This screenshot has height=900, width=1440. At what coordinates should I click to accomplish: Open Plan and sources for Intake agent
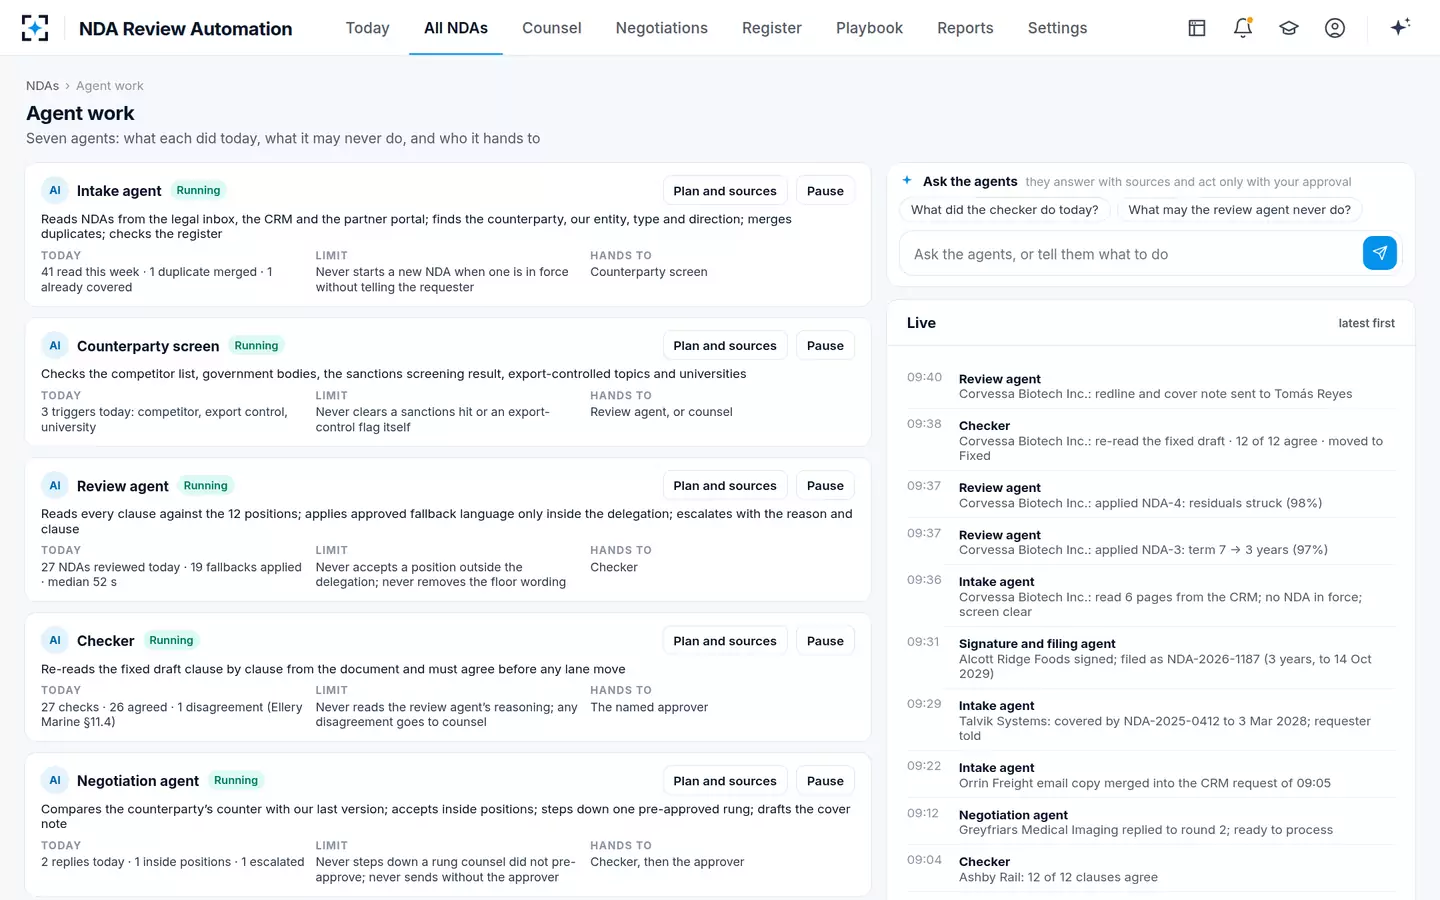725,191
